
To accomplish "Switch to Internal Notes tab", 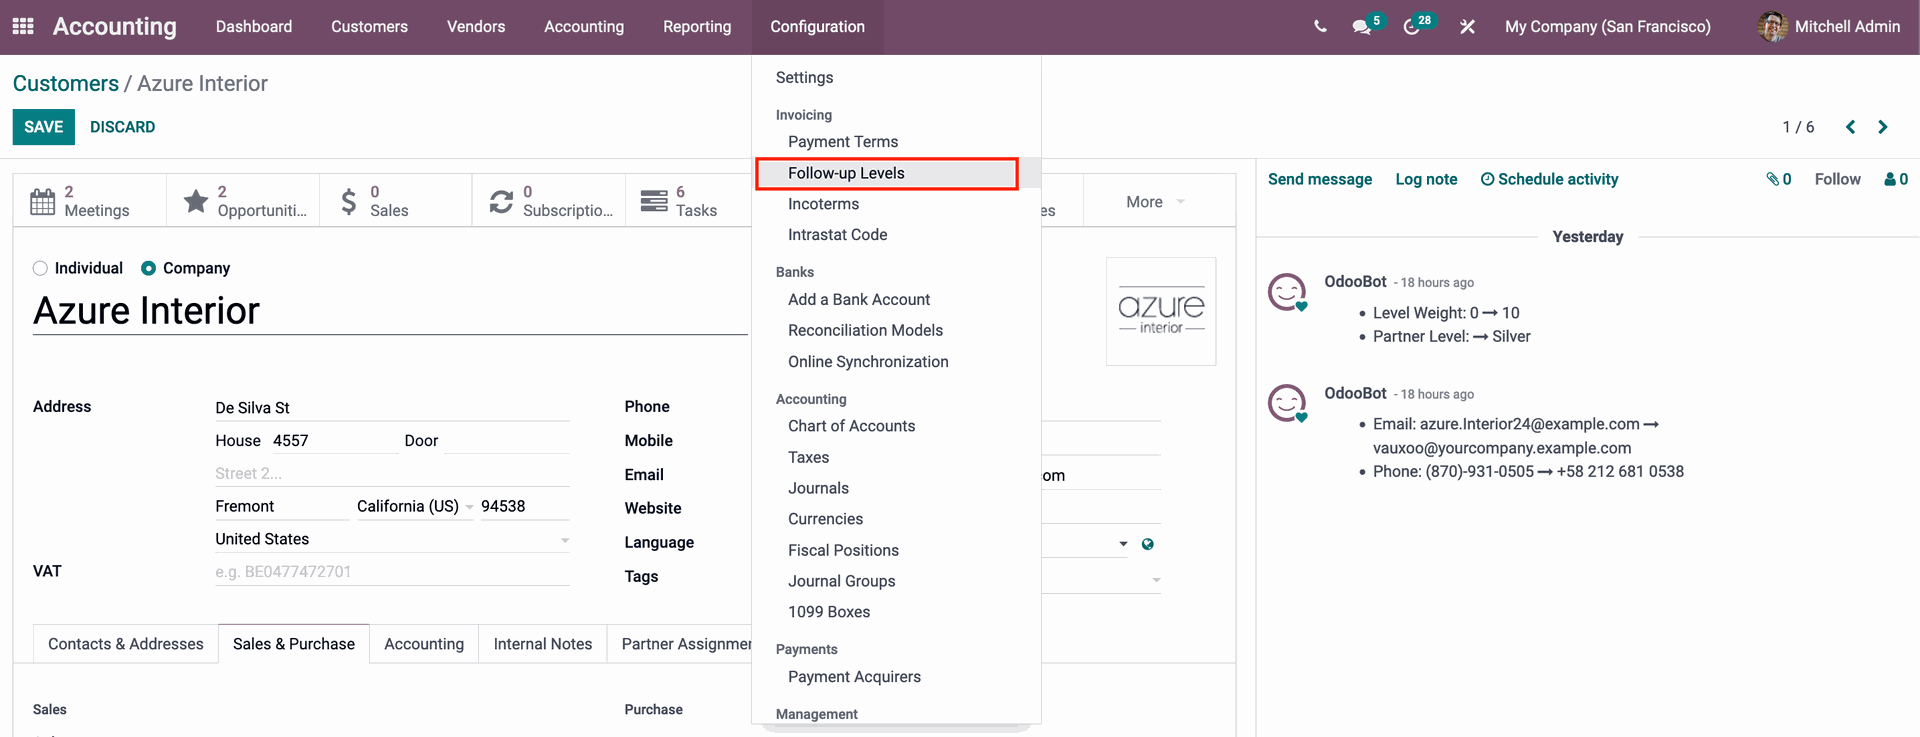I will click(x=543, y=644).
